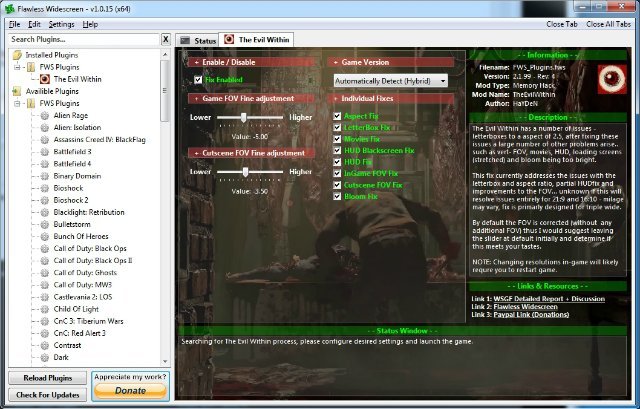Viewport: 640px width, 409px height.
Task: Click the FWS Plugins folder icon under Availible Plugins
Action: (x=31, y=103)
